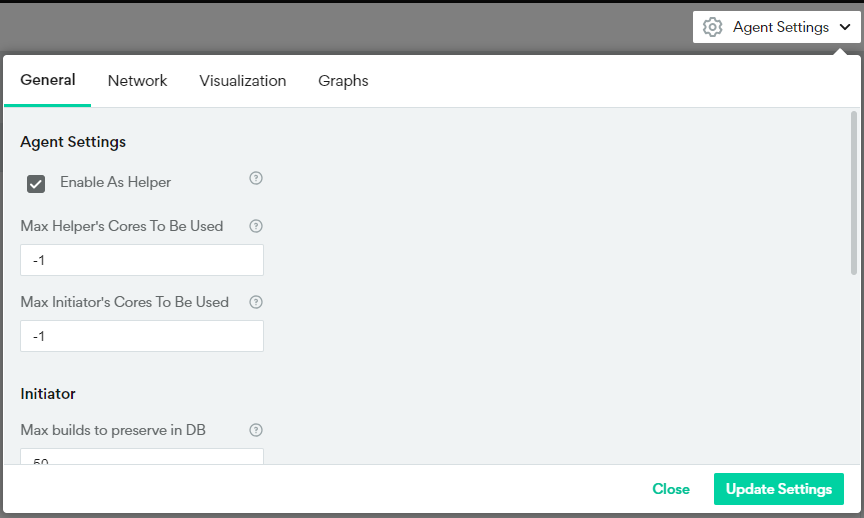This screenshot has width=864, height=518.
Task: Collapse Agent Settings using the chevron arrow
Action: [x=845, y=28]
